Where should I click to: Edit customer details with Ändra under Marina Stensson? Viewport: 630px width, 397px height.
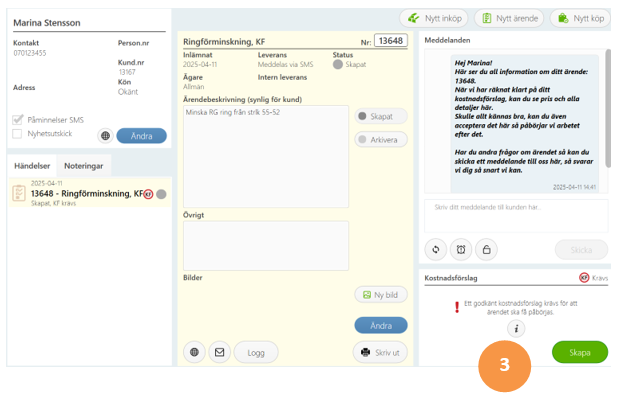141,136
